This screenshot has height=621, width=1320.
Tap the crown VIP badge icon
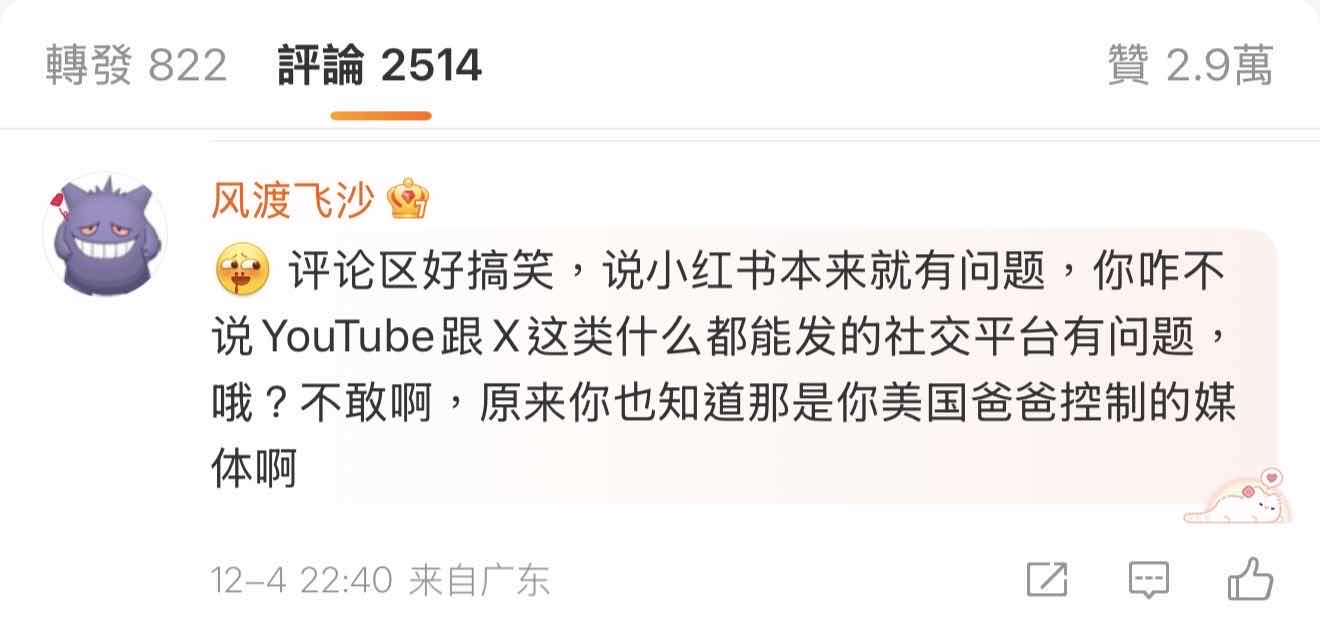pos(408,201)
